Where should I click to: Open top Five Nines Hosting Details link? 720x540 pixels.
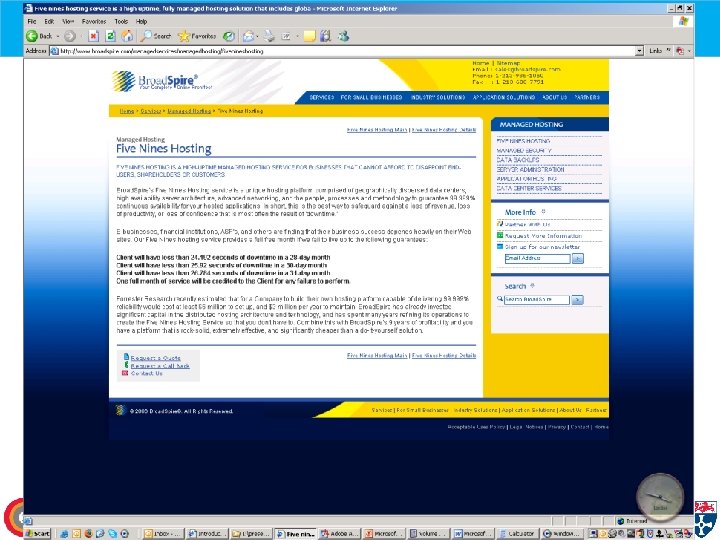[x=444, y=130]
